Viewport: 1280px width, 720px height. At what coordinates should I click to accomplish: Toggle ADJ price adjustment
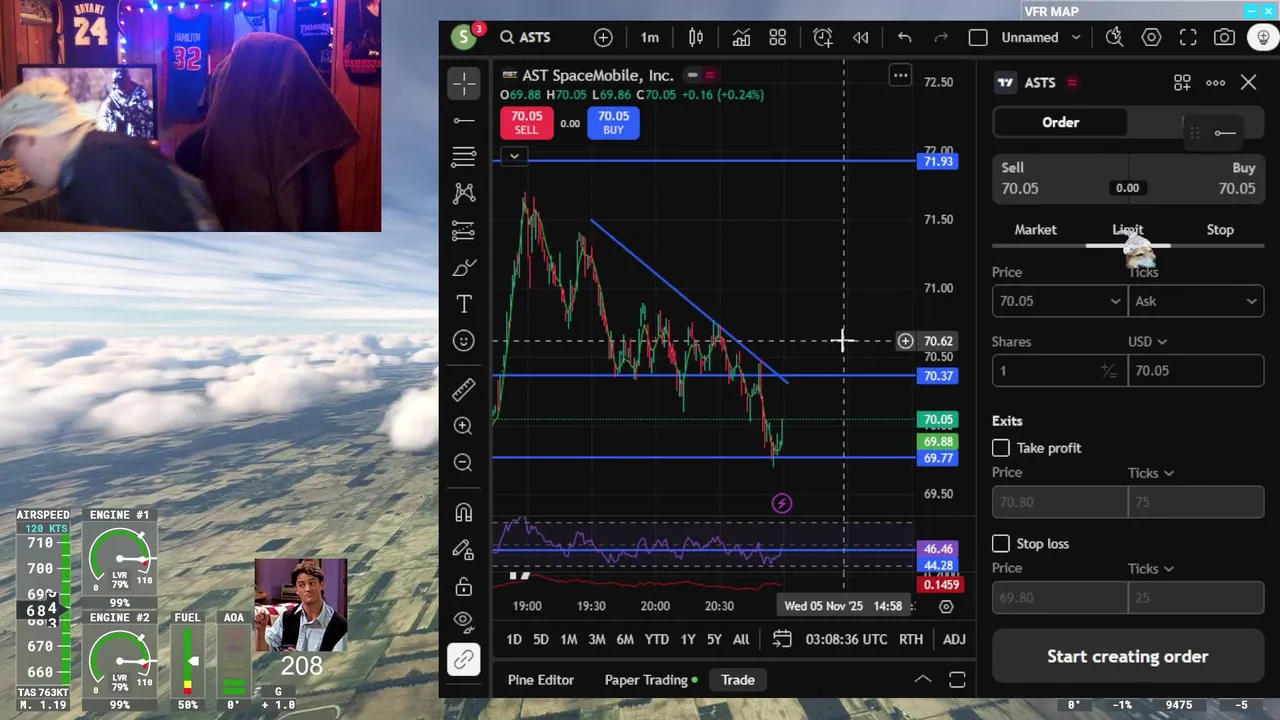coord(954,639)
